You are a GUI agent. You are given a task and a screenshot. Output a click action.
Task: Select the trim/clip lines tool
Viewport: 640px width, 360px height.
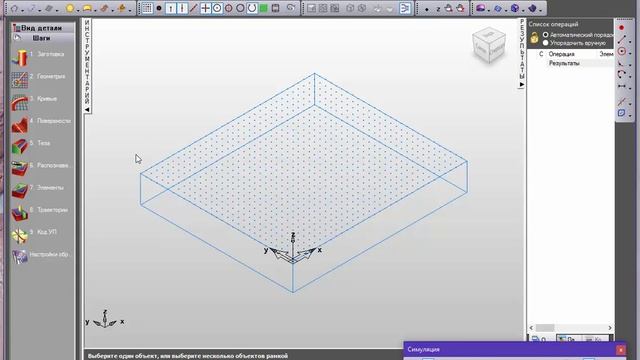click(x=621, y=101)
